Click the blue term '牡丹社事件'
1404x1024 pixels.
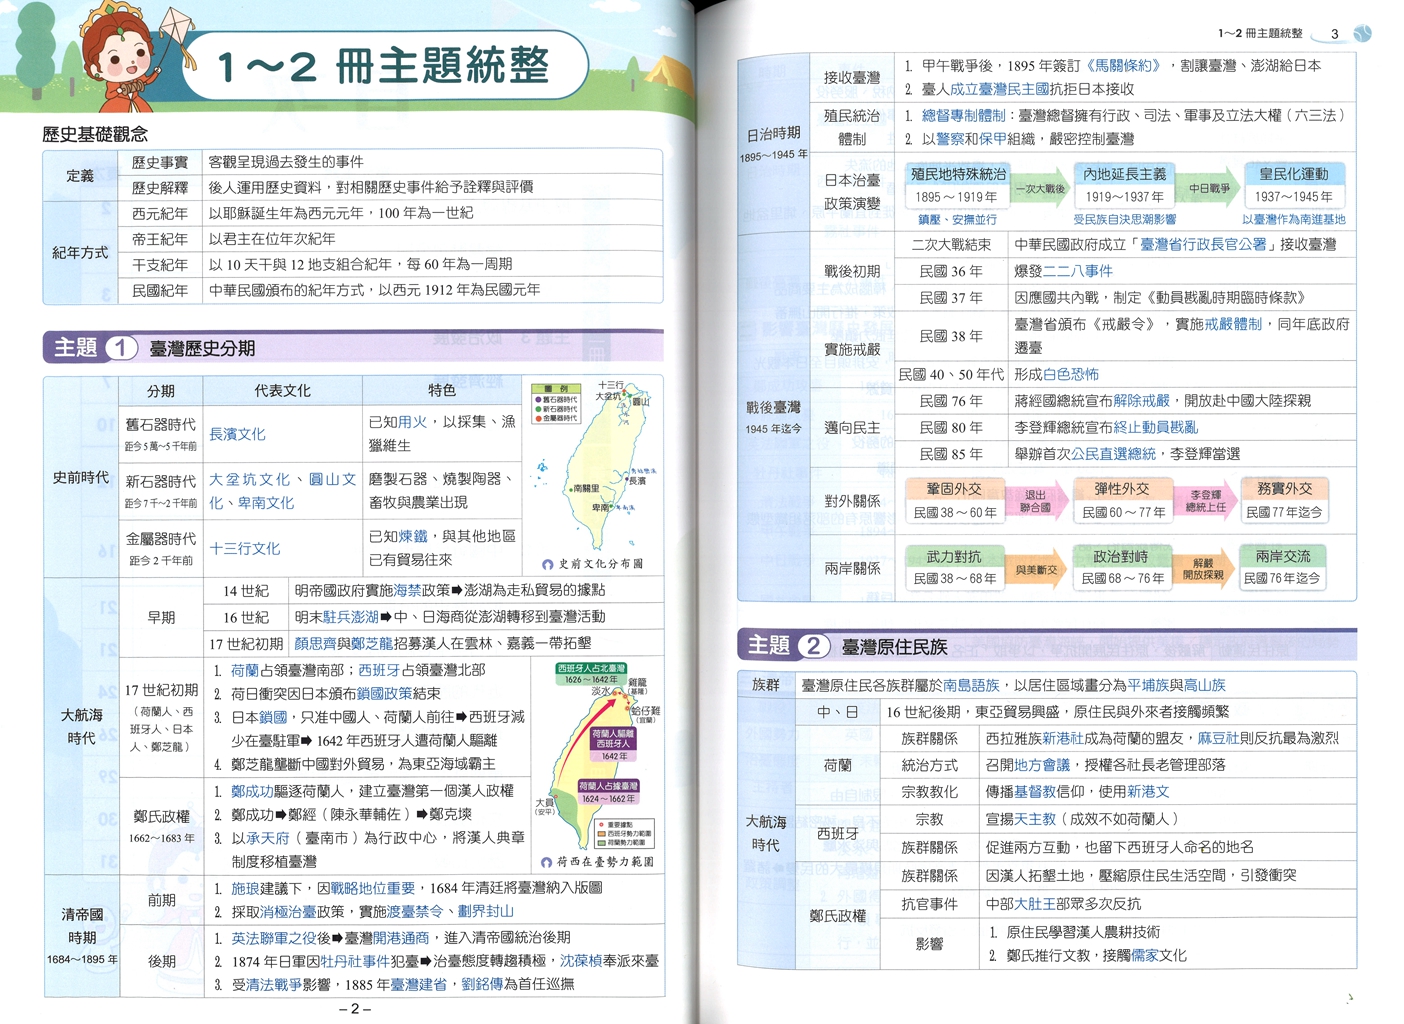click(x=355, y=961)
